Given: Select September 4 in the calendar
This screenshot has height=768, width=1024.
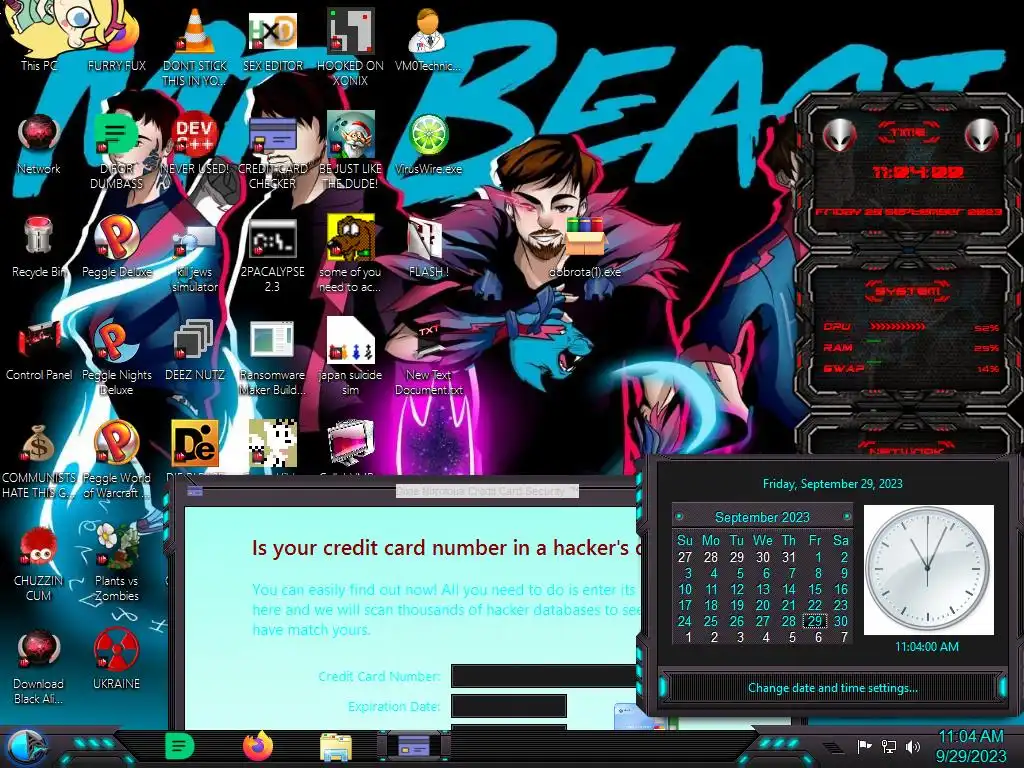Looking at the screenshot, I should point(714,573).
